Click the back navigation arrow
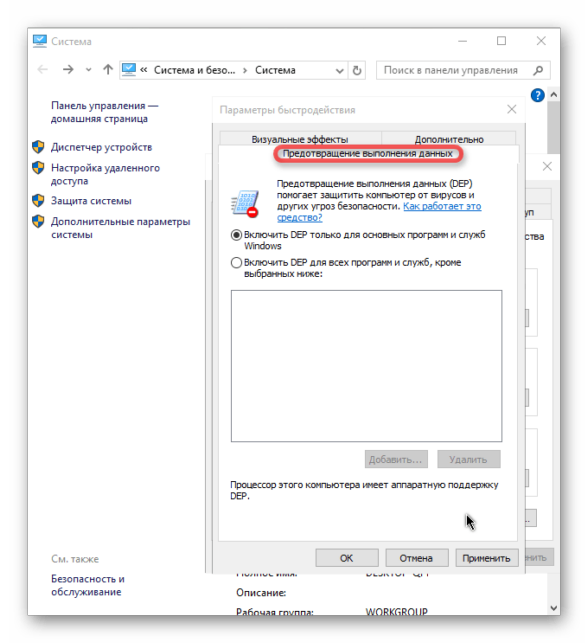Screen dimensions: 588x643 pyautogui.click(x=43, y=70)
